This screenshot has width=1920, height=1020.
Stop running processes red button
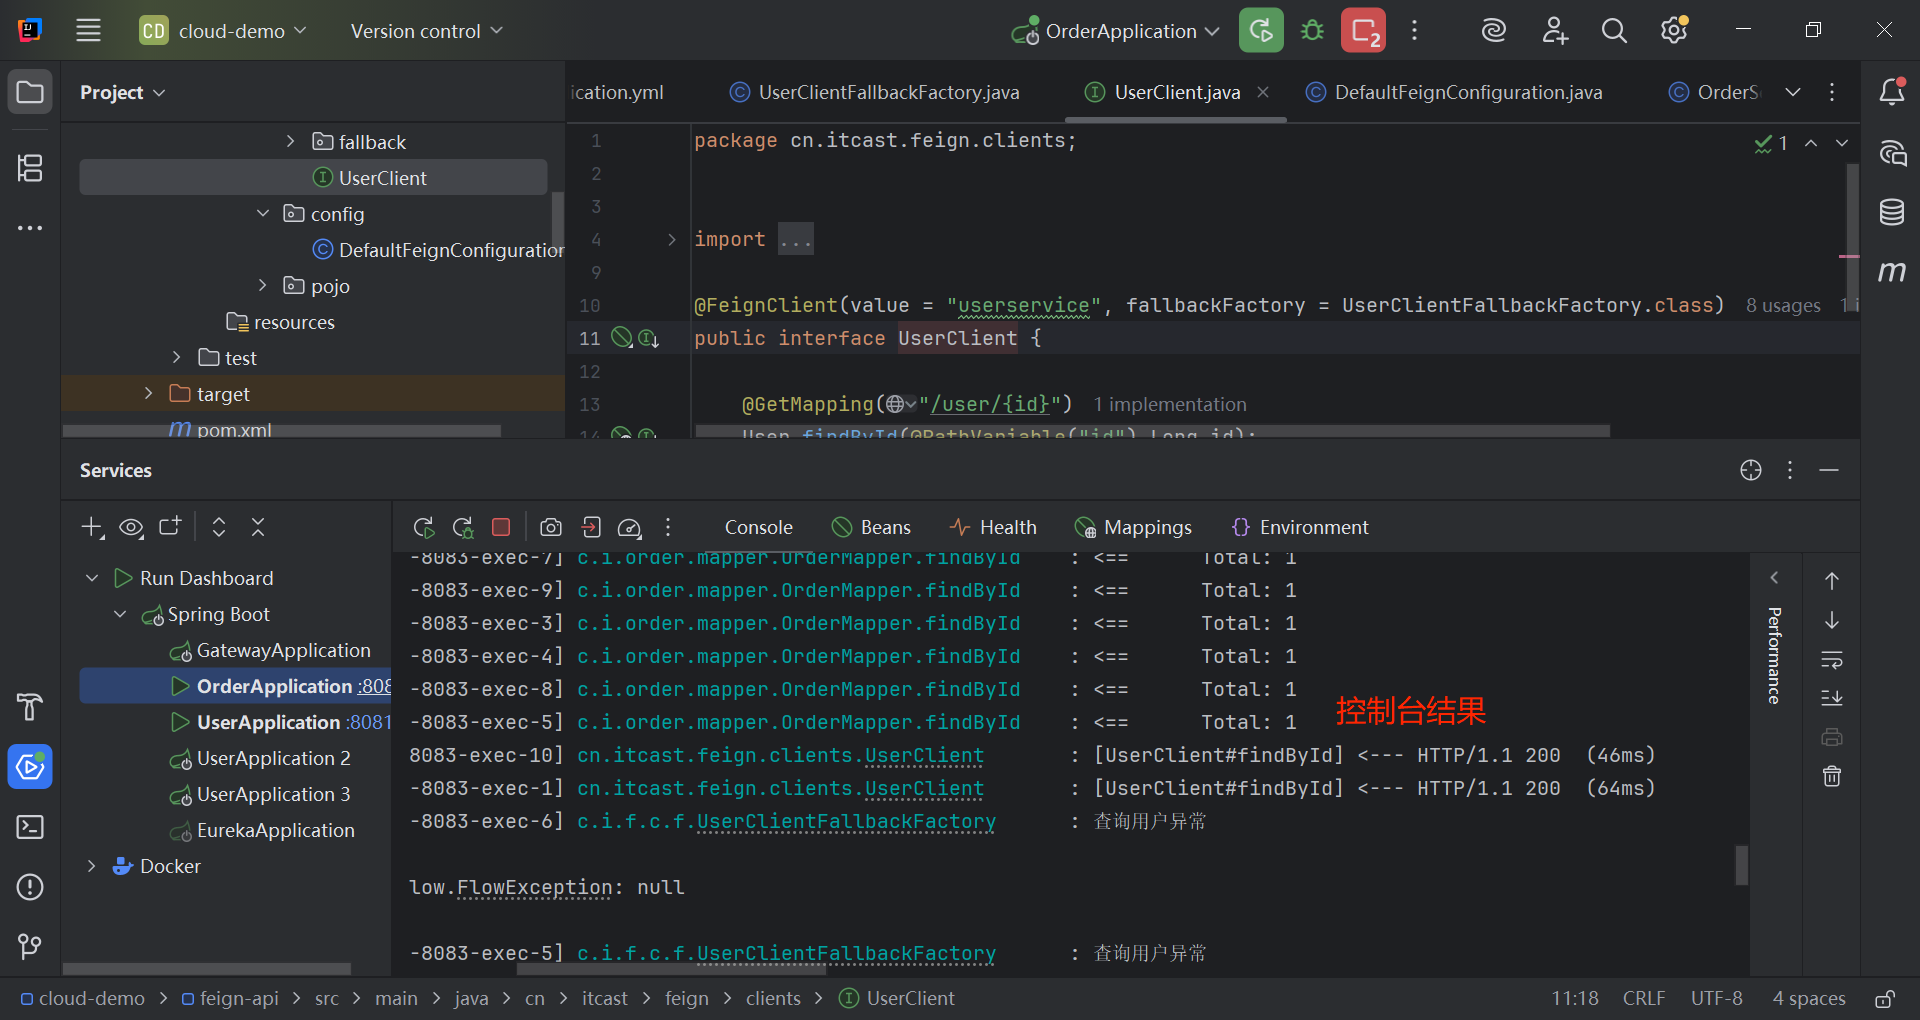(x=1364, y=30)
